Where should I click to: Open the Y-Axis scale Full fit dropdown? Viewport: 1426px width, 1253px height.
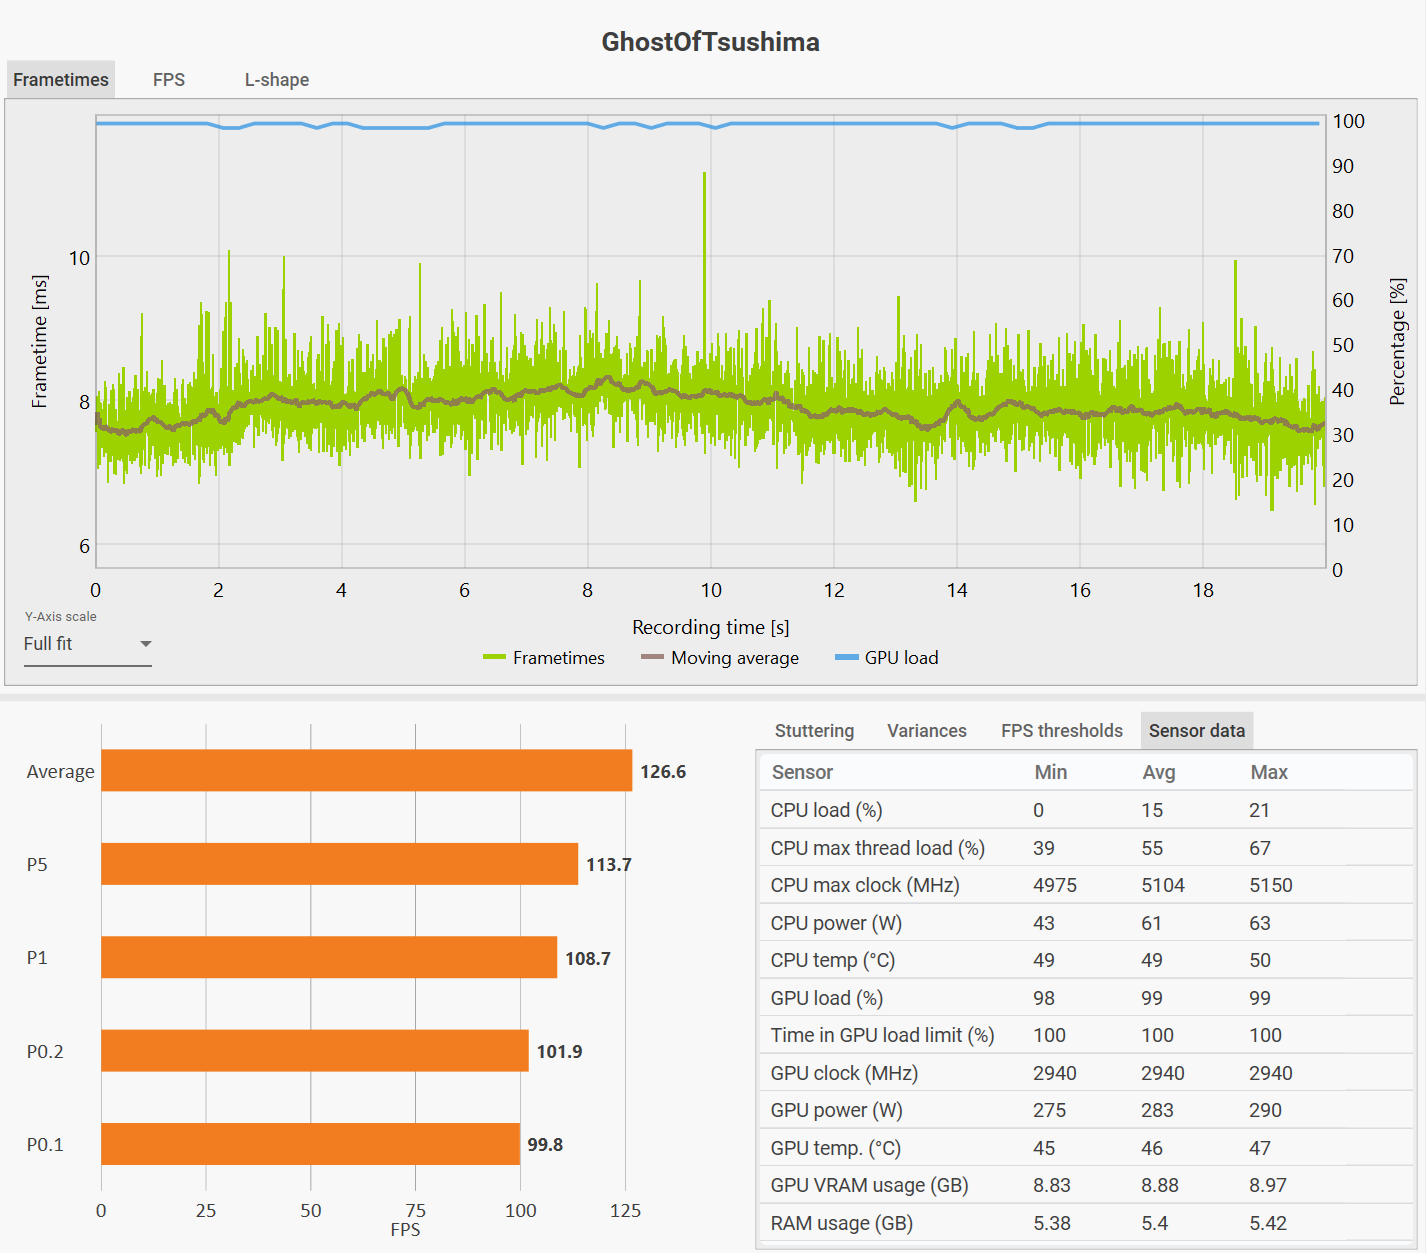pyautogui.click(x=88, y=644)
